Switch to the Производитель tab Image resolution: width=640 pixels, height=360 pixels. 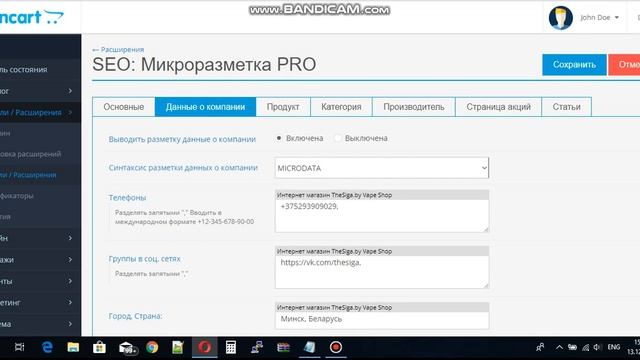pyautogui.click(x=413, y=107)
